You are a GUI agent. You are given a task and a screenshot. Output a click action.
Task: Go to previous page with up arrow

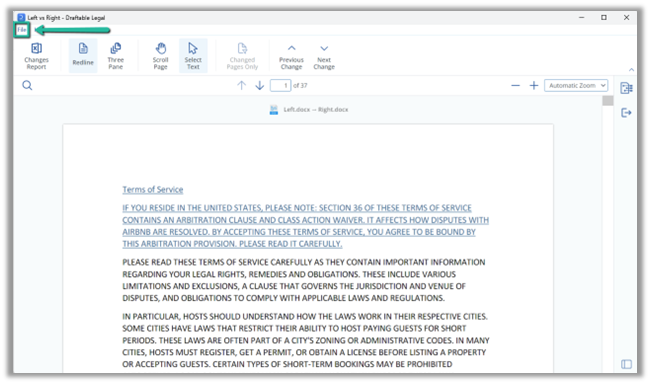[x=241, y=85]
